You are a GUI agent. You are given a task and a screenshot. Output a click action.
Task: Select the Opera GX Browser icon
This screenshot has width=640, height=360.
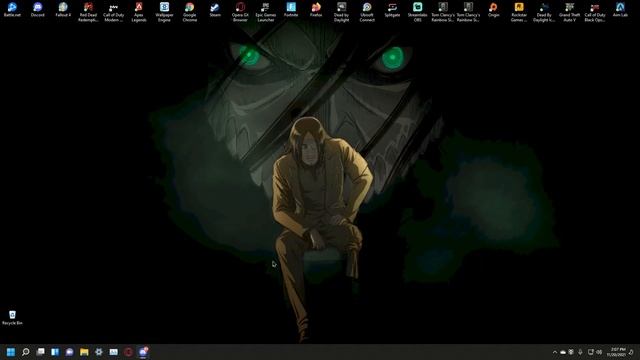coord(240,11)
